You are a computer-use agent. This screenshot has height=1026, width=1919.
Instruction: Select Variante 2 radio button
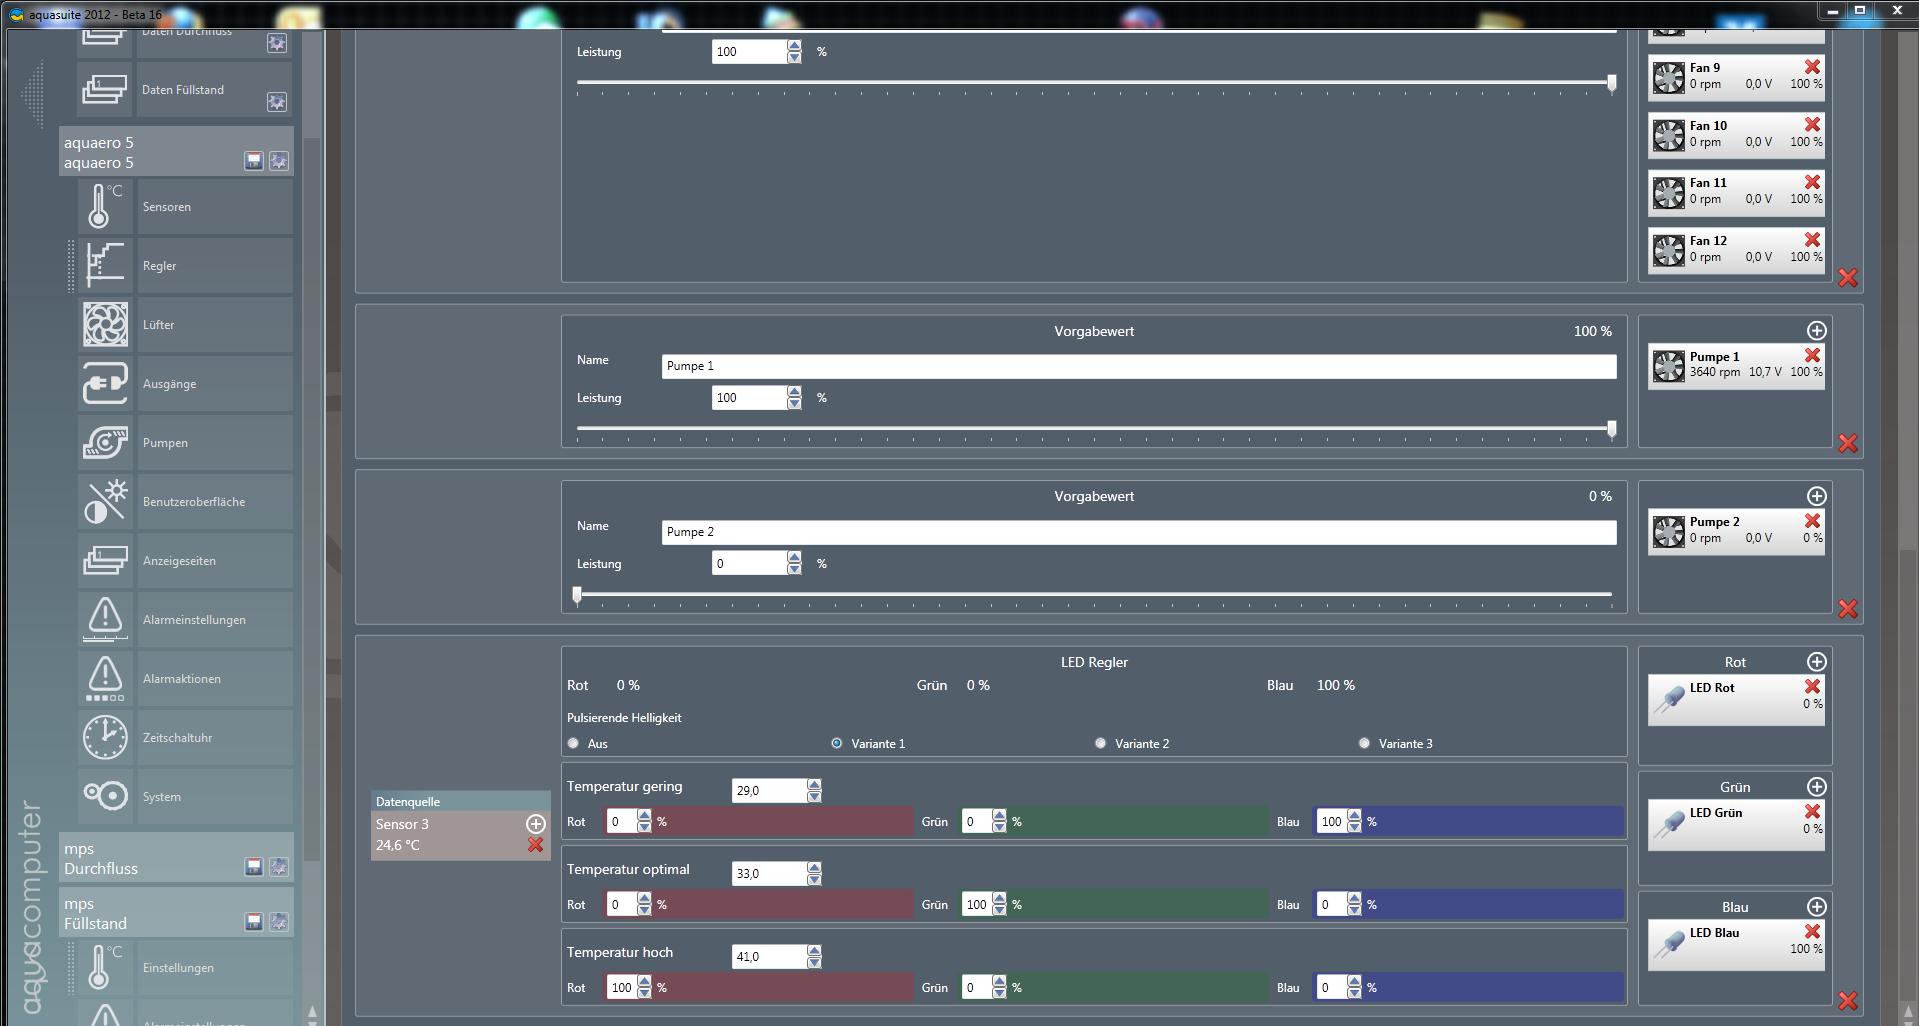[x=1100, y=744]
